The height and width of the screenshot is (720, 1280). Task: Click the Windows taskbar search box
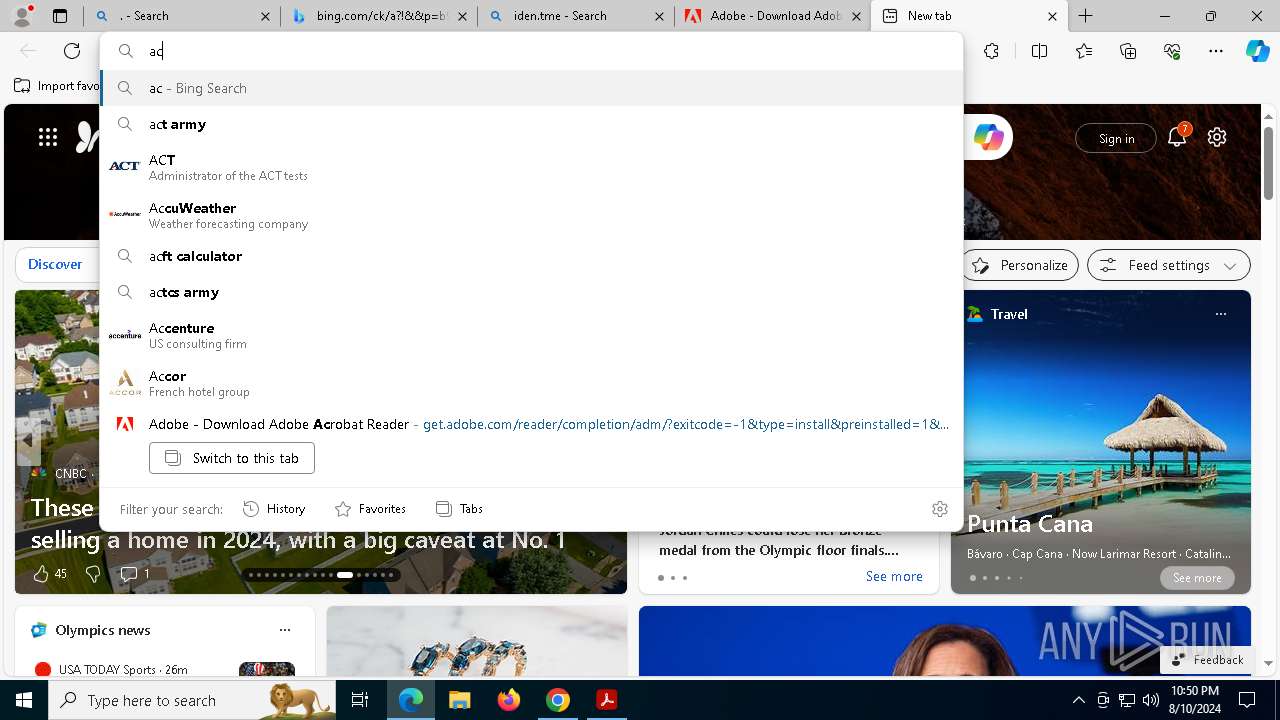pos(192,700)
